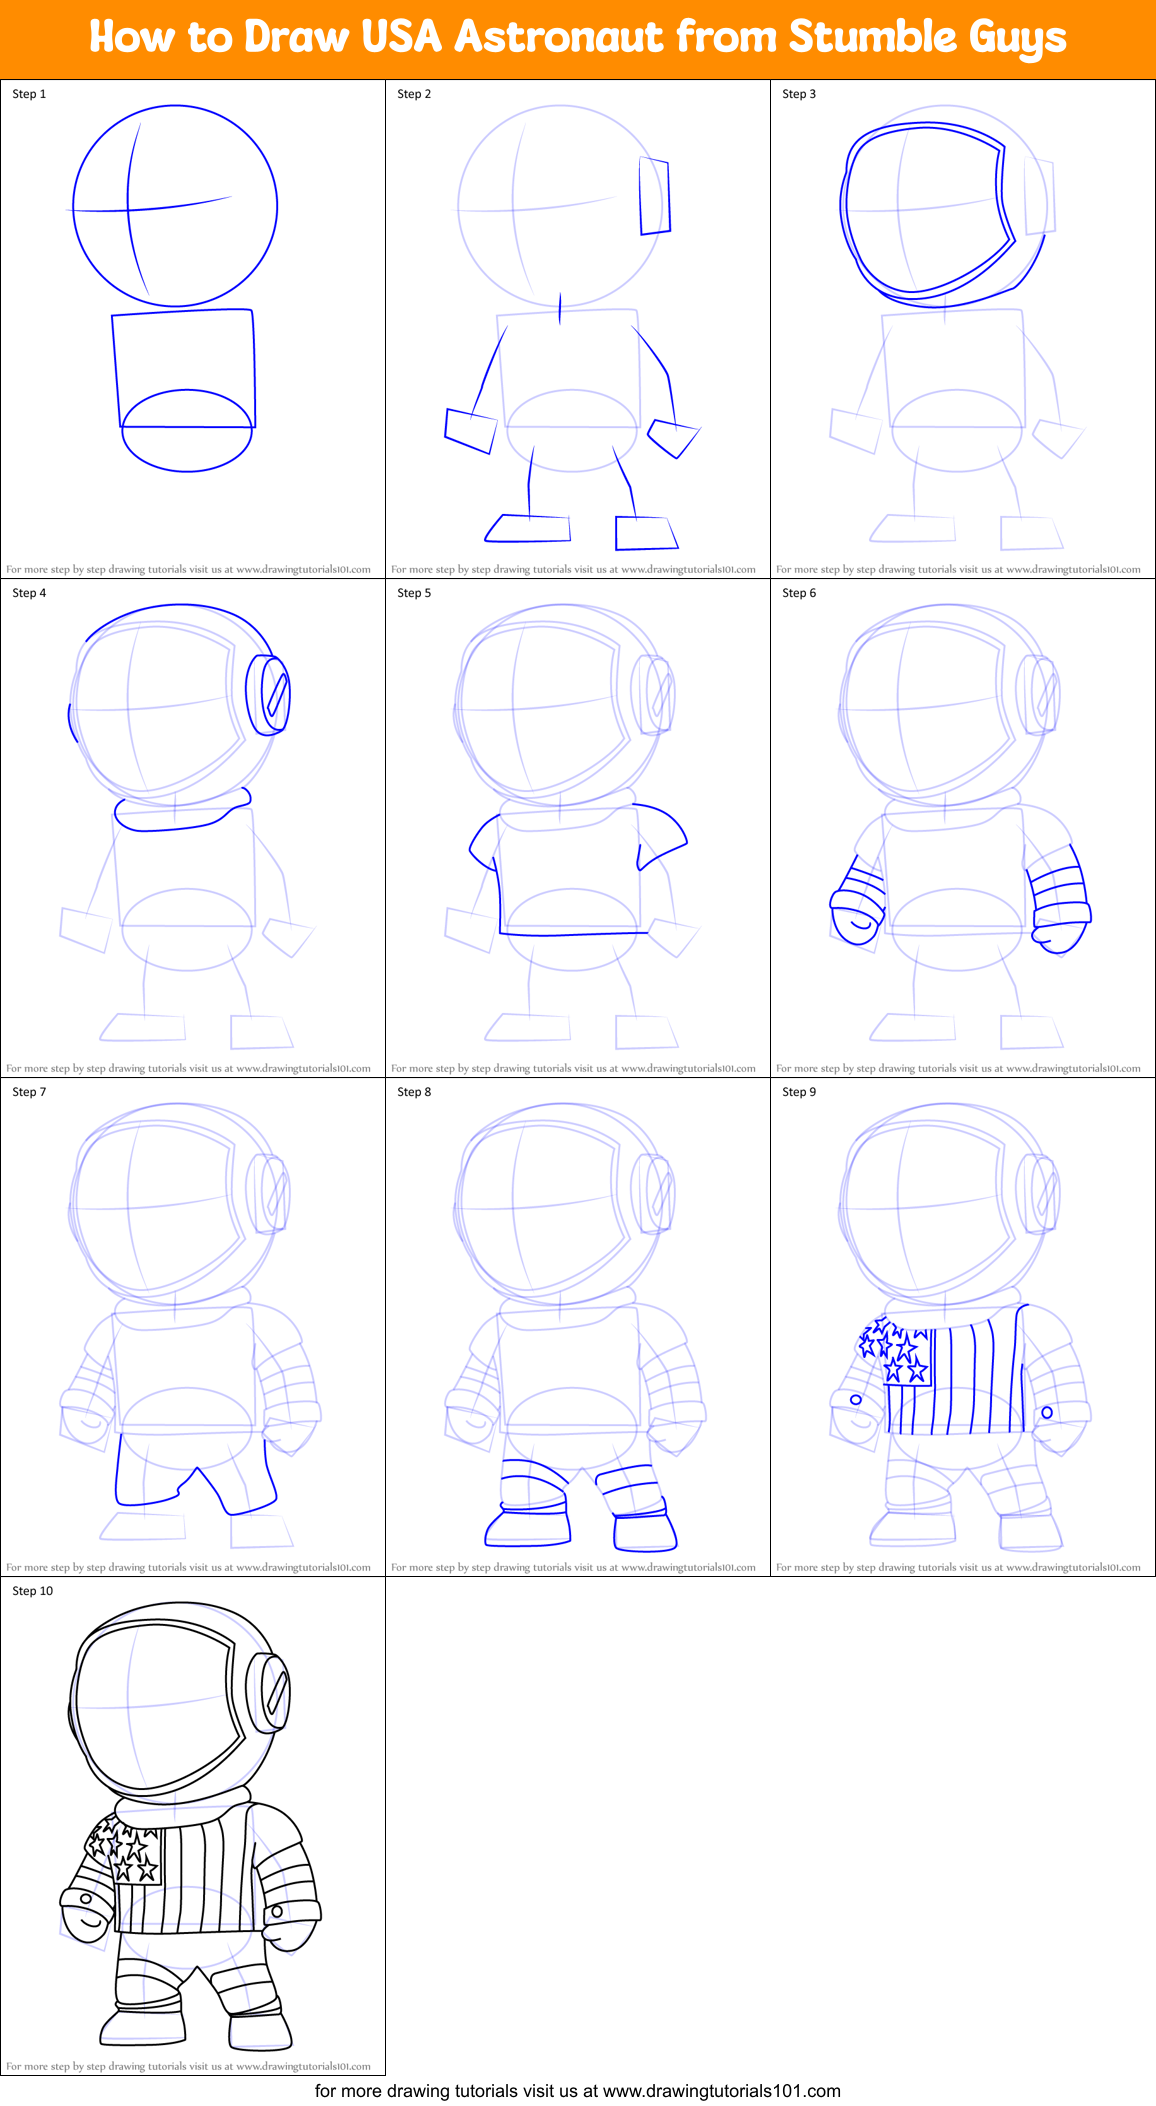Click the Step 10 panel website credit line

[x=188, y=2067]
